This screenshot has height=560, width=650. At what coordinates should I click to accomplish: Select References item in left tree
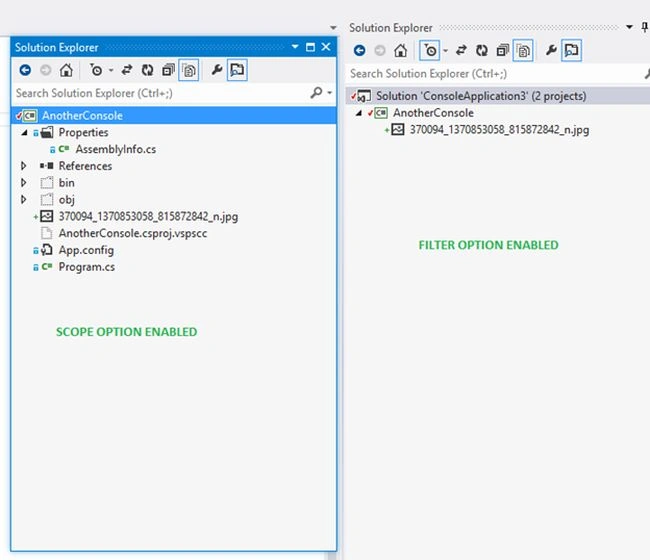[x=85, y=166]
